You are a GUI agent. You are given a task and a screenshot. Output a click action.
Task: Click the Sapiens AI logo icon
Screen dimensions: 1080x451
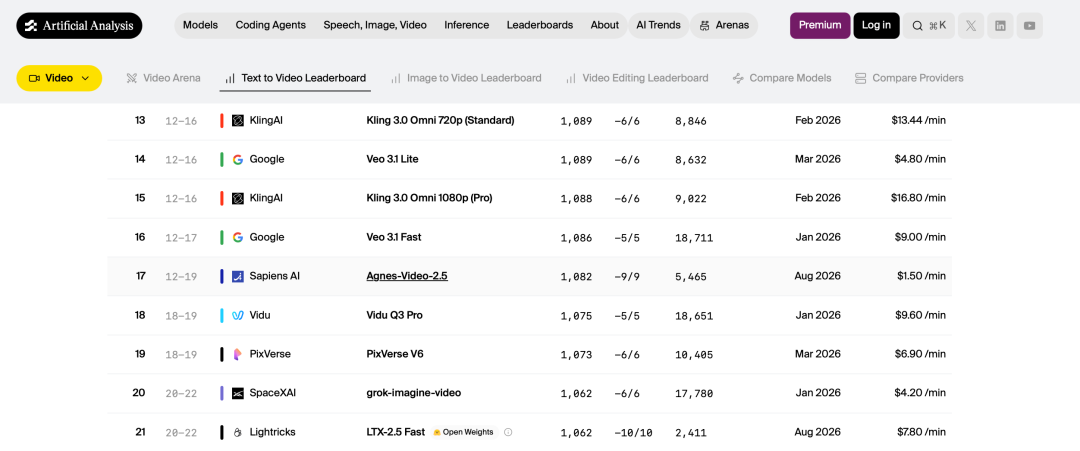(x=238, y=276)
